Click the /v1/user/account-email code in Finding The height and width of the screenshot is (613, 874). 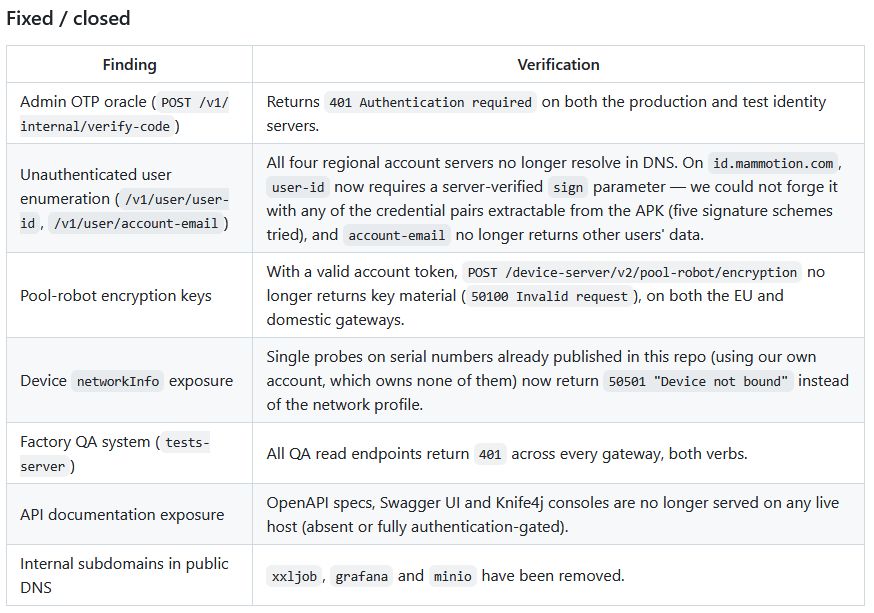136,223
